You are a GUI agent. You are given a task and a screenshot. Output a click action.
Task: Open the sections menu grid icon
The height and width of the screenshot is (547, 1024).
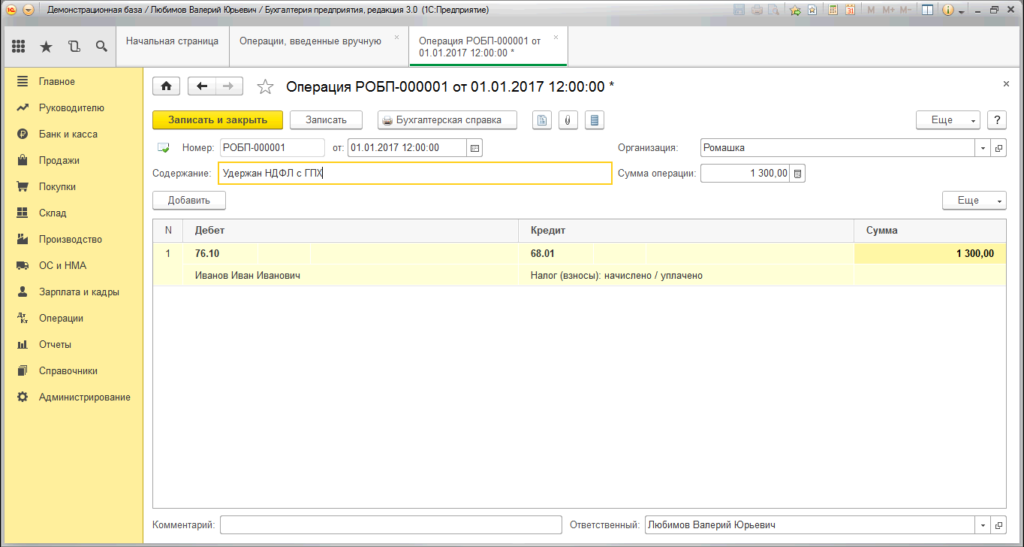(x=18, y=46)
